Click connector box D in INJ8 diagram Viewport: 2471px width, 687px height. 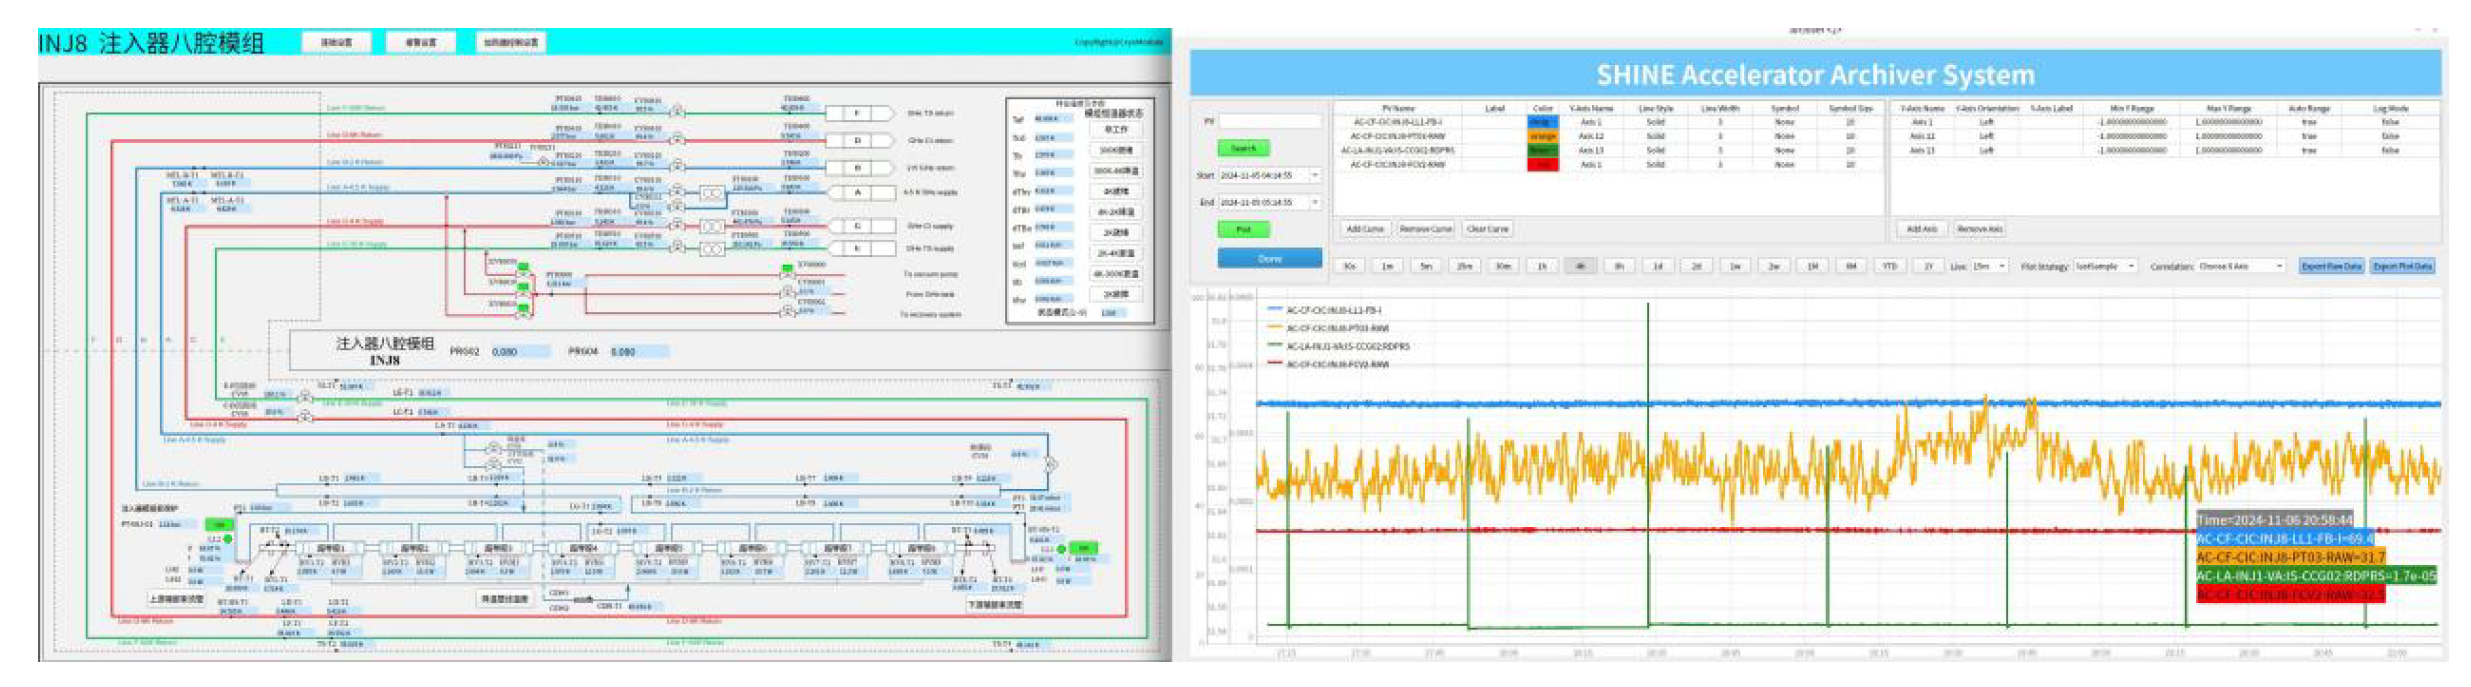pos(858,140)
